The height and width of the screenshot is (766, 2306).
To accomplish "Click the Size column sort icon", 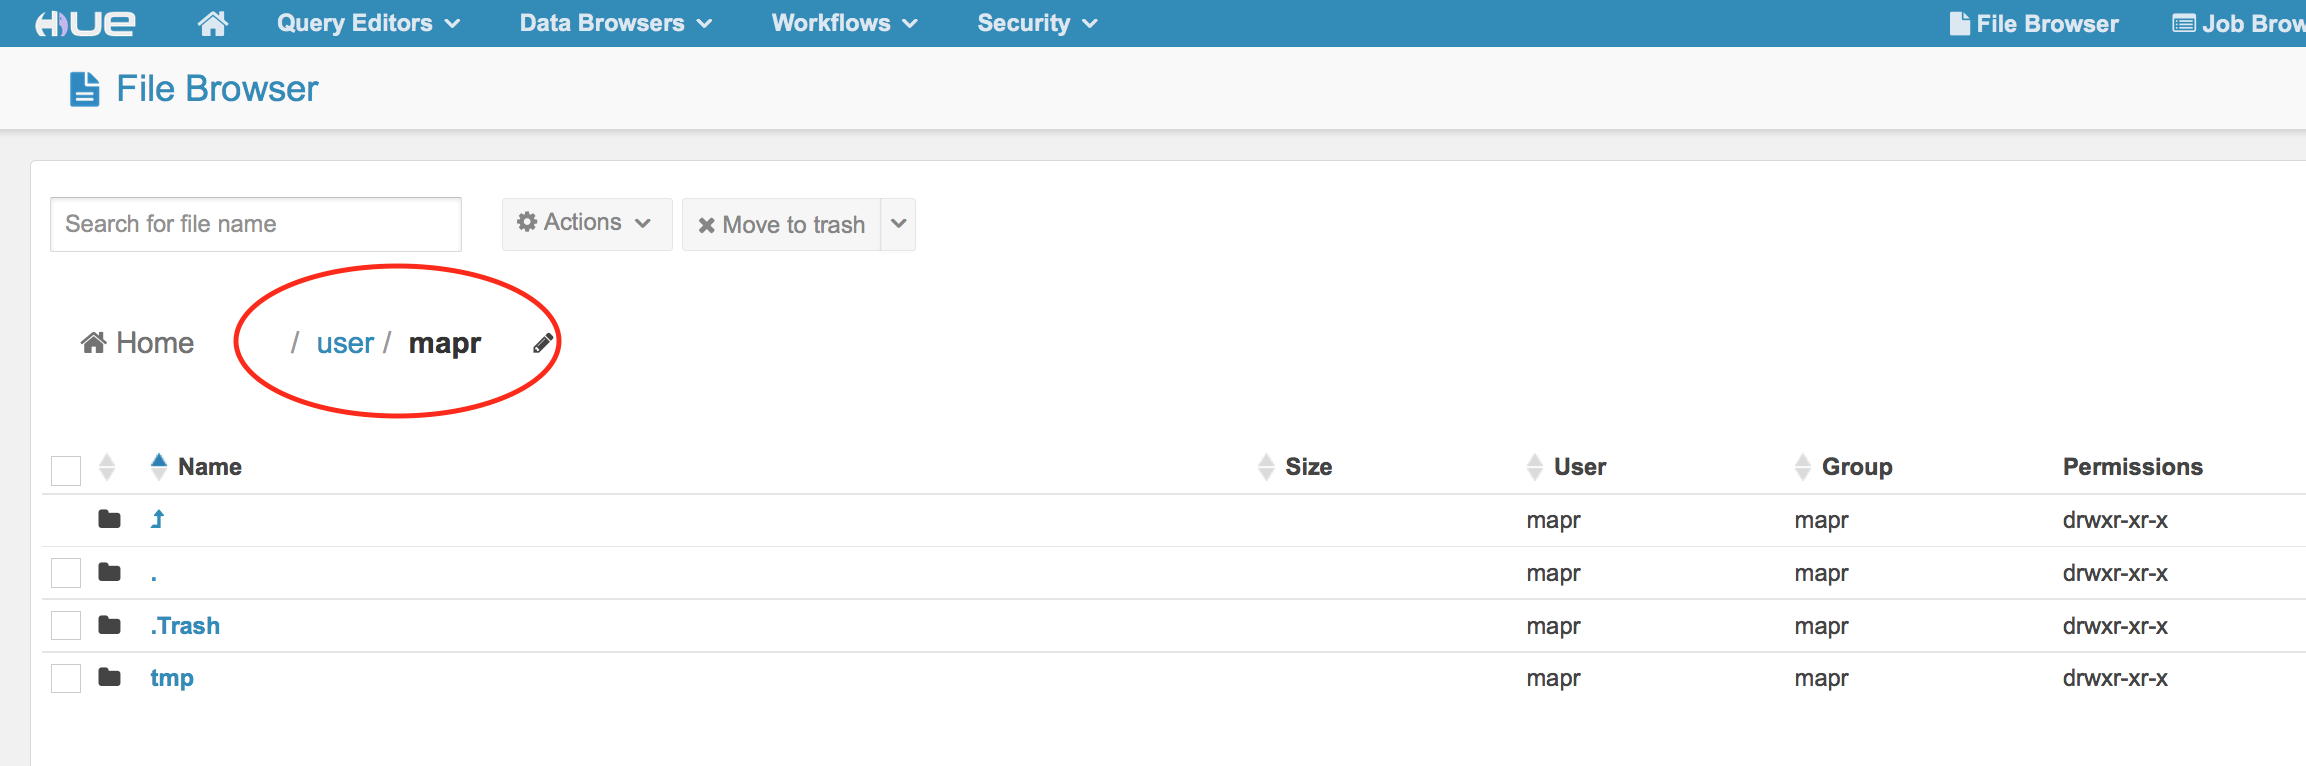I will (1266, 467).
